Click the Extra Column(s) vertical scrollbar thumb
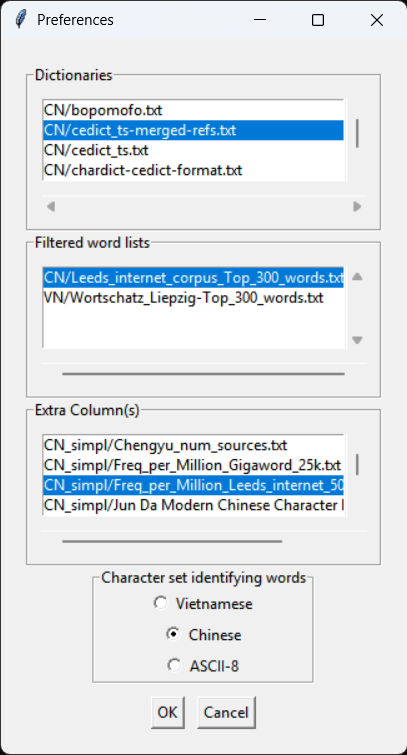407x755 pixels. [x=357, y=465]
